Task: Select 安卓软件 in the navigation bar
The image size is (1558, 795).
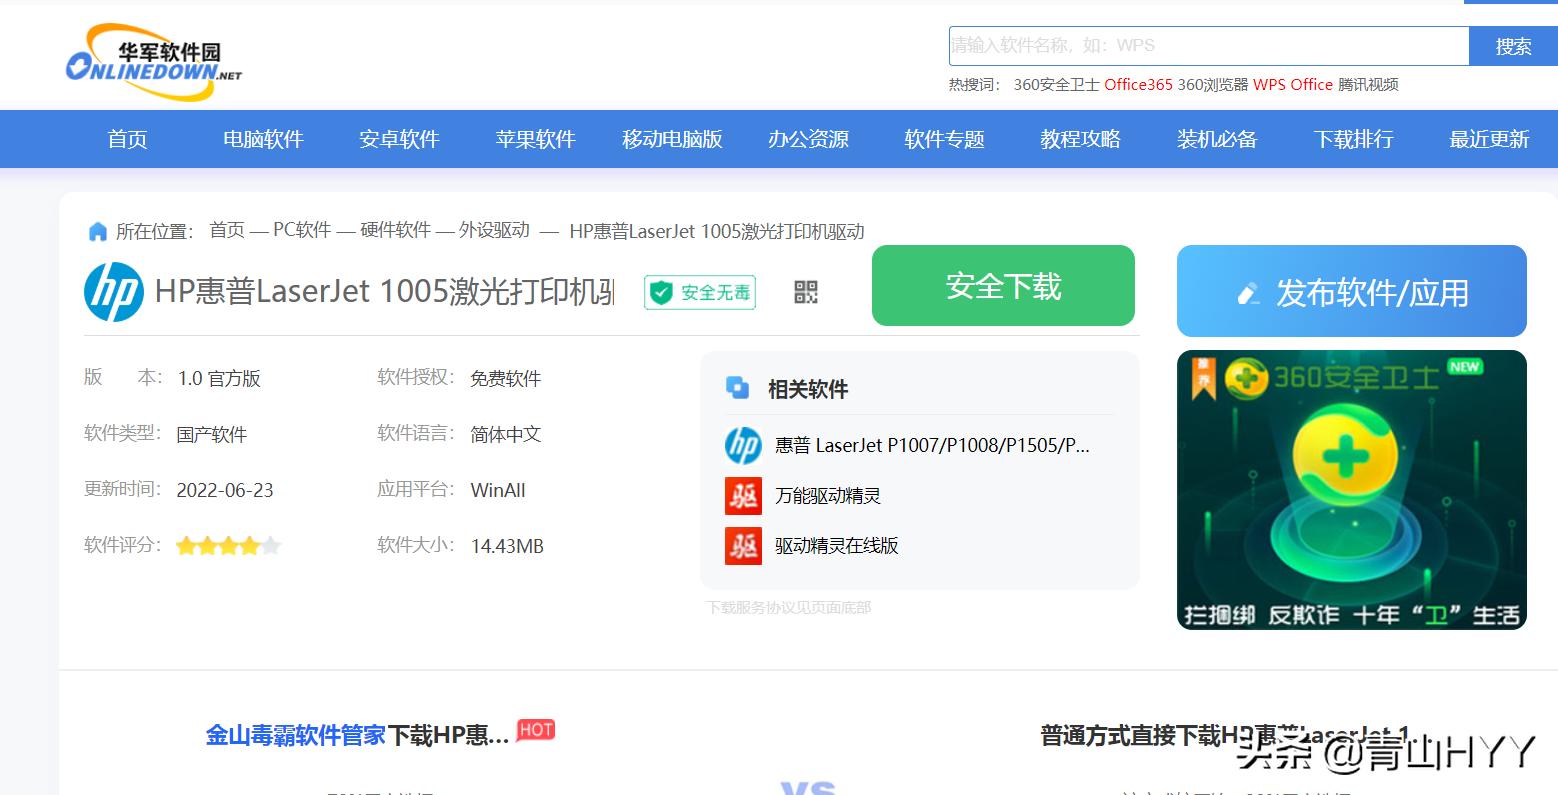Action: pos(399,139)
